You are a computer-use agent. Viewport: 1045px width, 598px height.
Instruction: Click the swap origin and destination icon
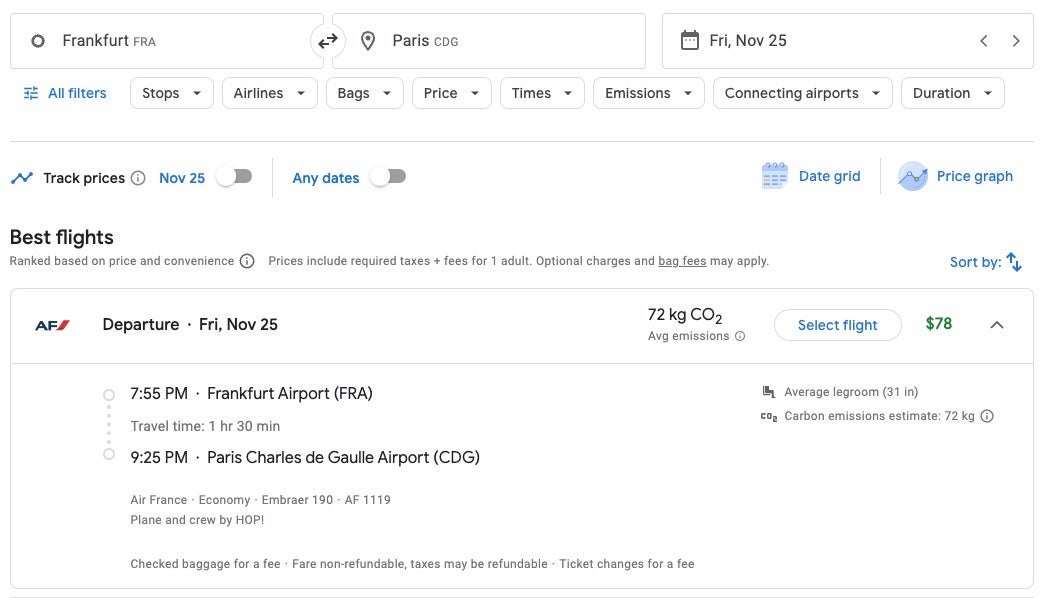click(x=328, y=41)
